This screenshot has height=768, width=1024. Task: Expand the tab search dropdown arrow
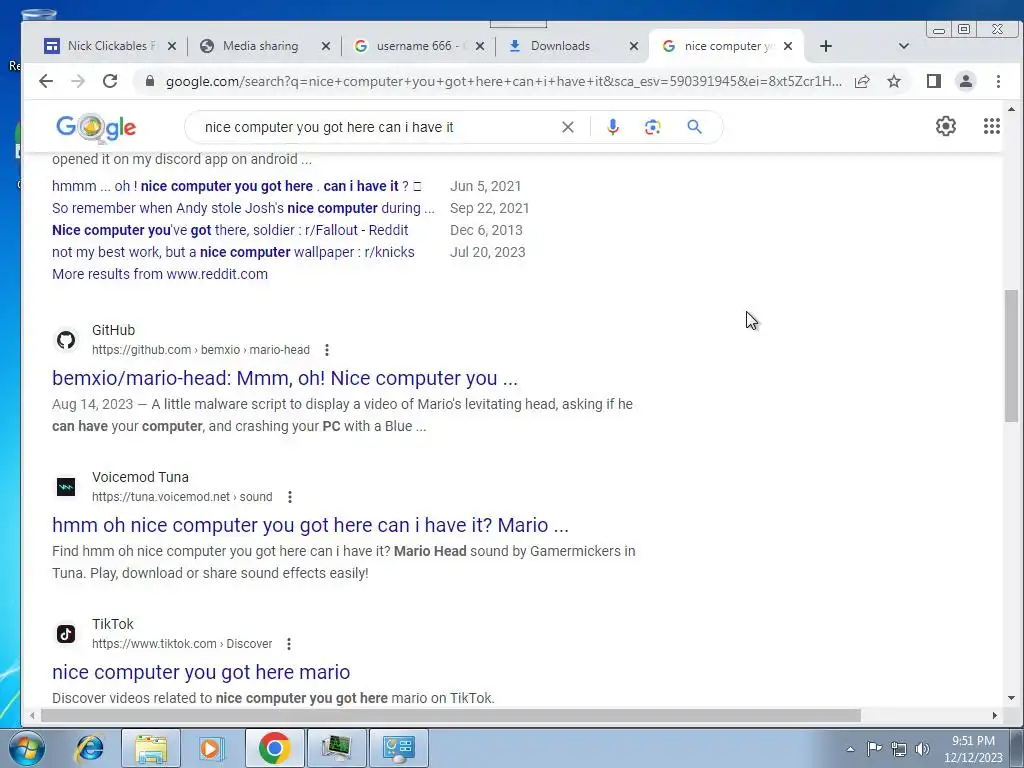904,46
